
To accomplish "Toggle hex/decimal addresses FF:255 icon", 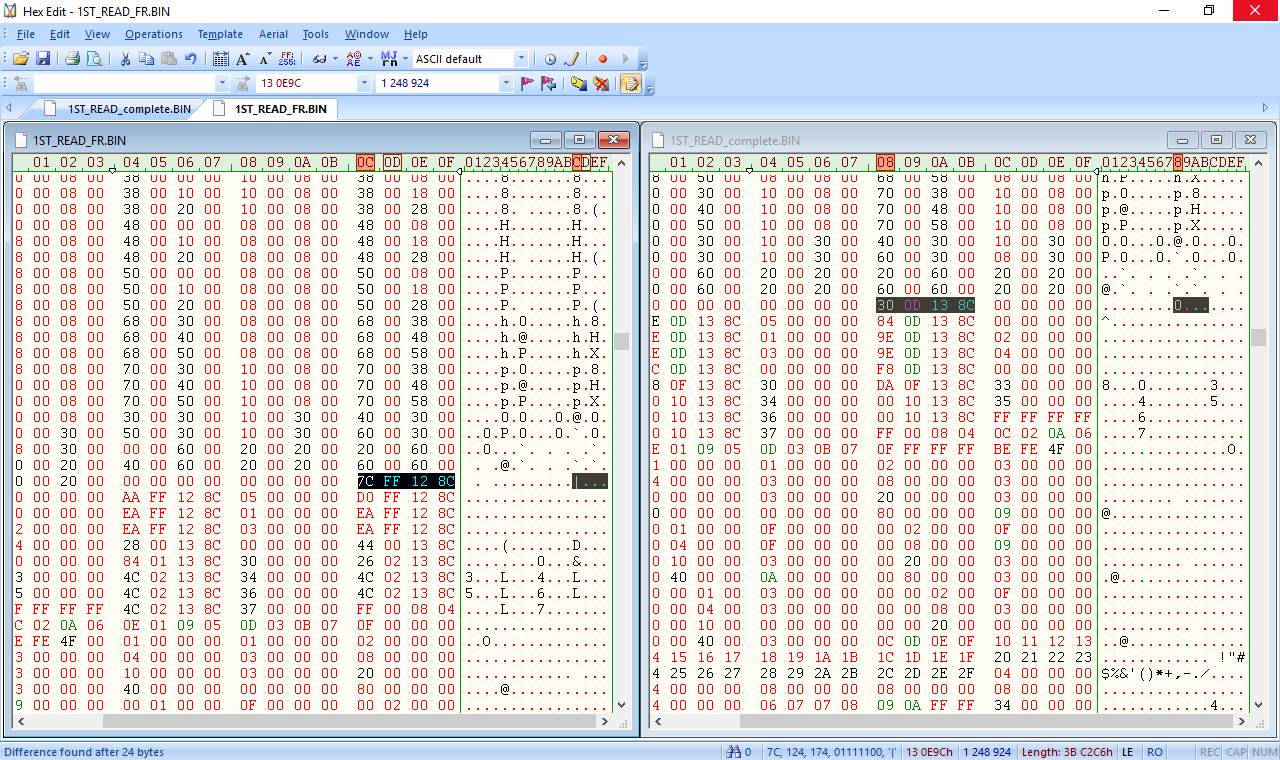I will [x=288, y=59].
